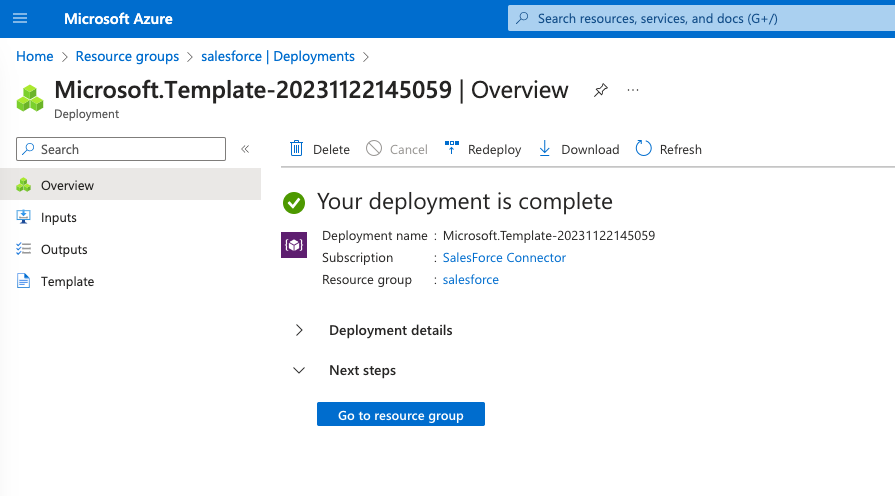Open the Azure portal hamburger menu
The width and height of the screenshot is (895, 496).
click(21, 19)
